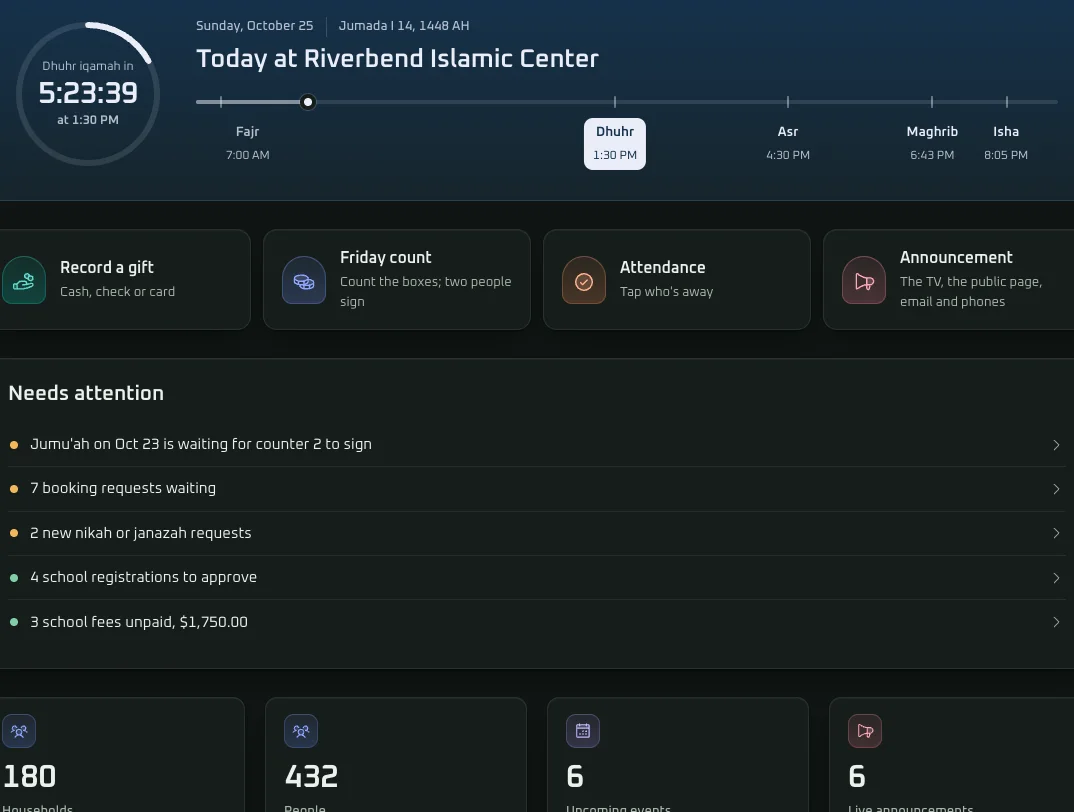The height and width of the screenshot is (812, 1074).
Task: Open the Friday count card
Action: click(x=397, y=280)
